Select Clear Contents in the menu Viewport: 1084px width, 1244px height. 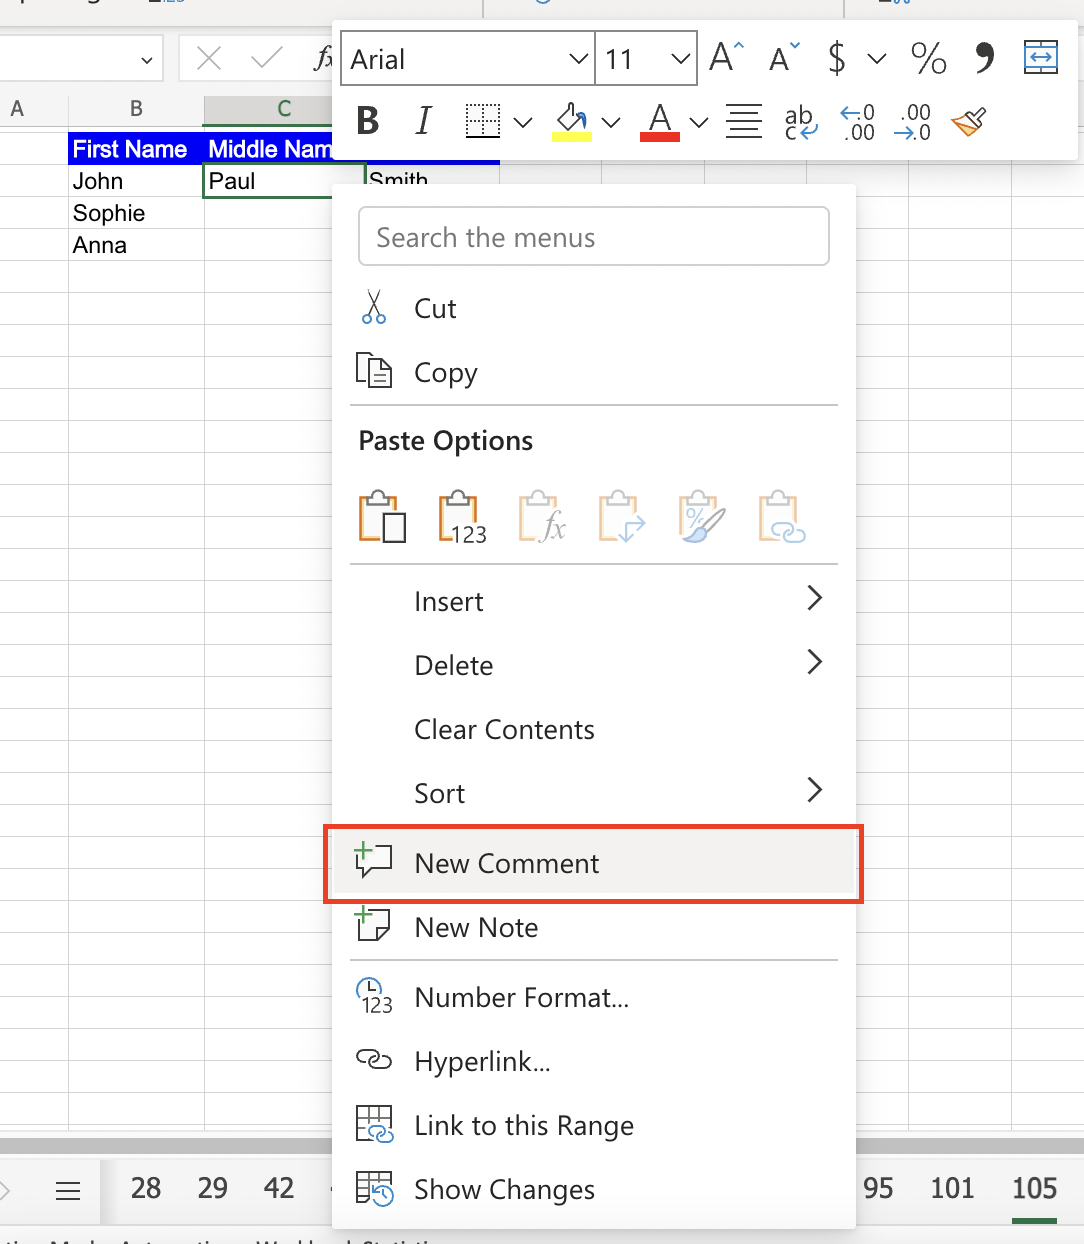[504, 729]
